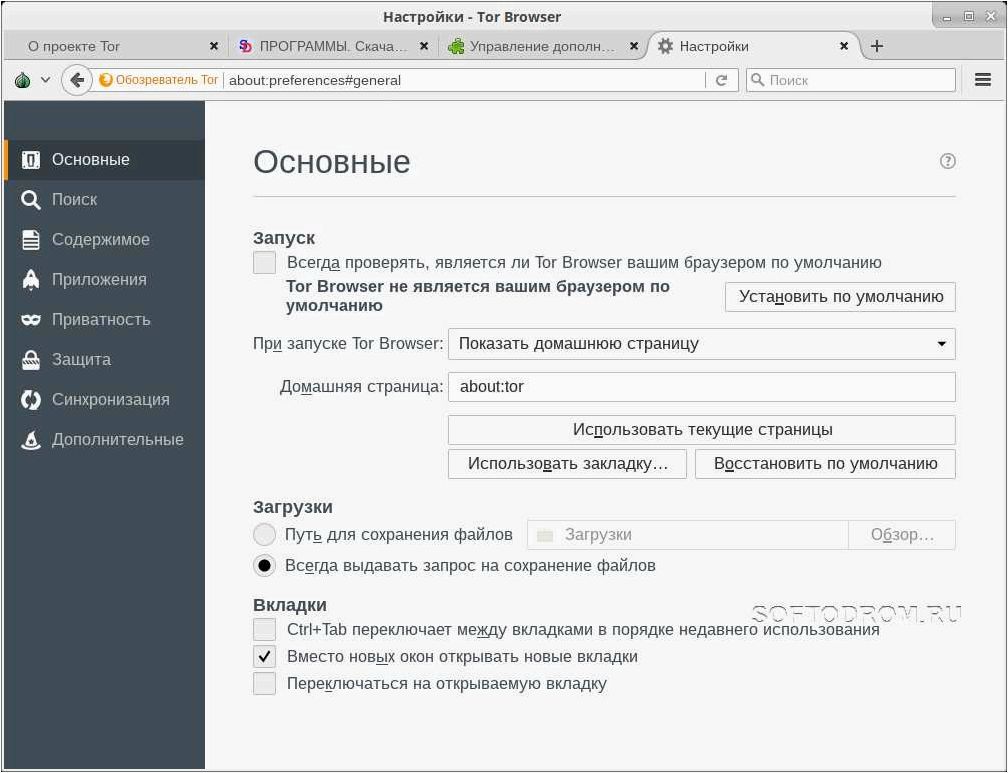Select the Настройки tab label
Viewport: 1008px width, 773px height.
pyautogui.click(x=714, y=46)
